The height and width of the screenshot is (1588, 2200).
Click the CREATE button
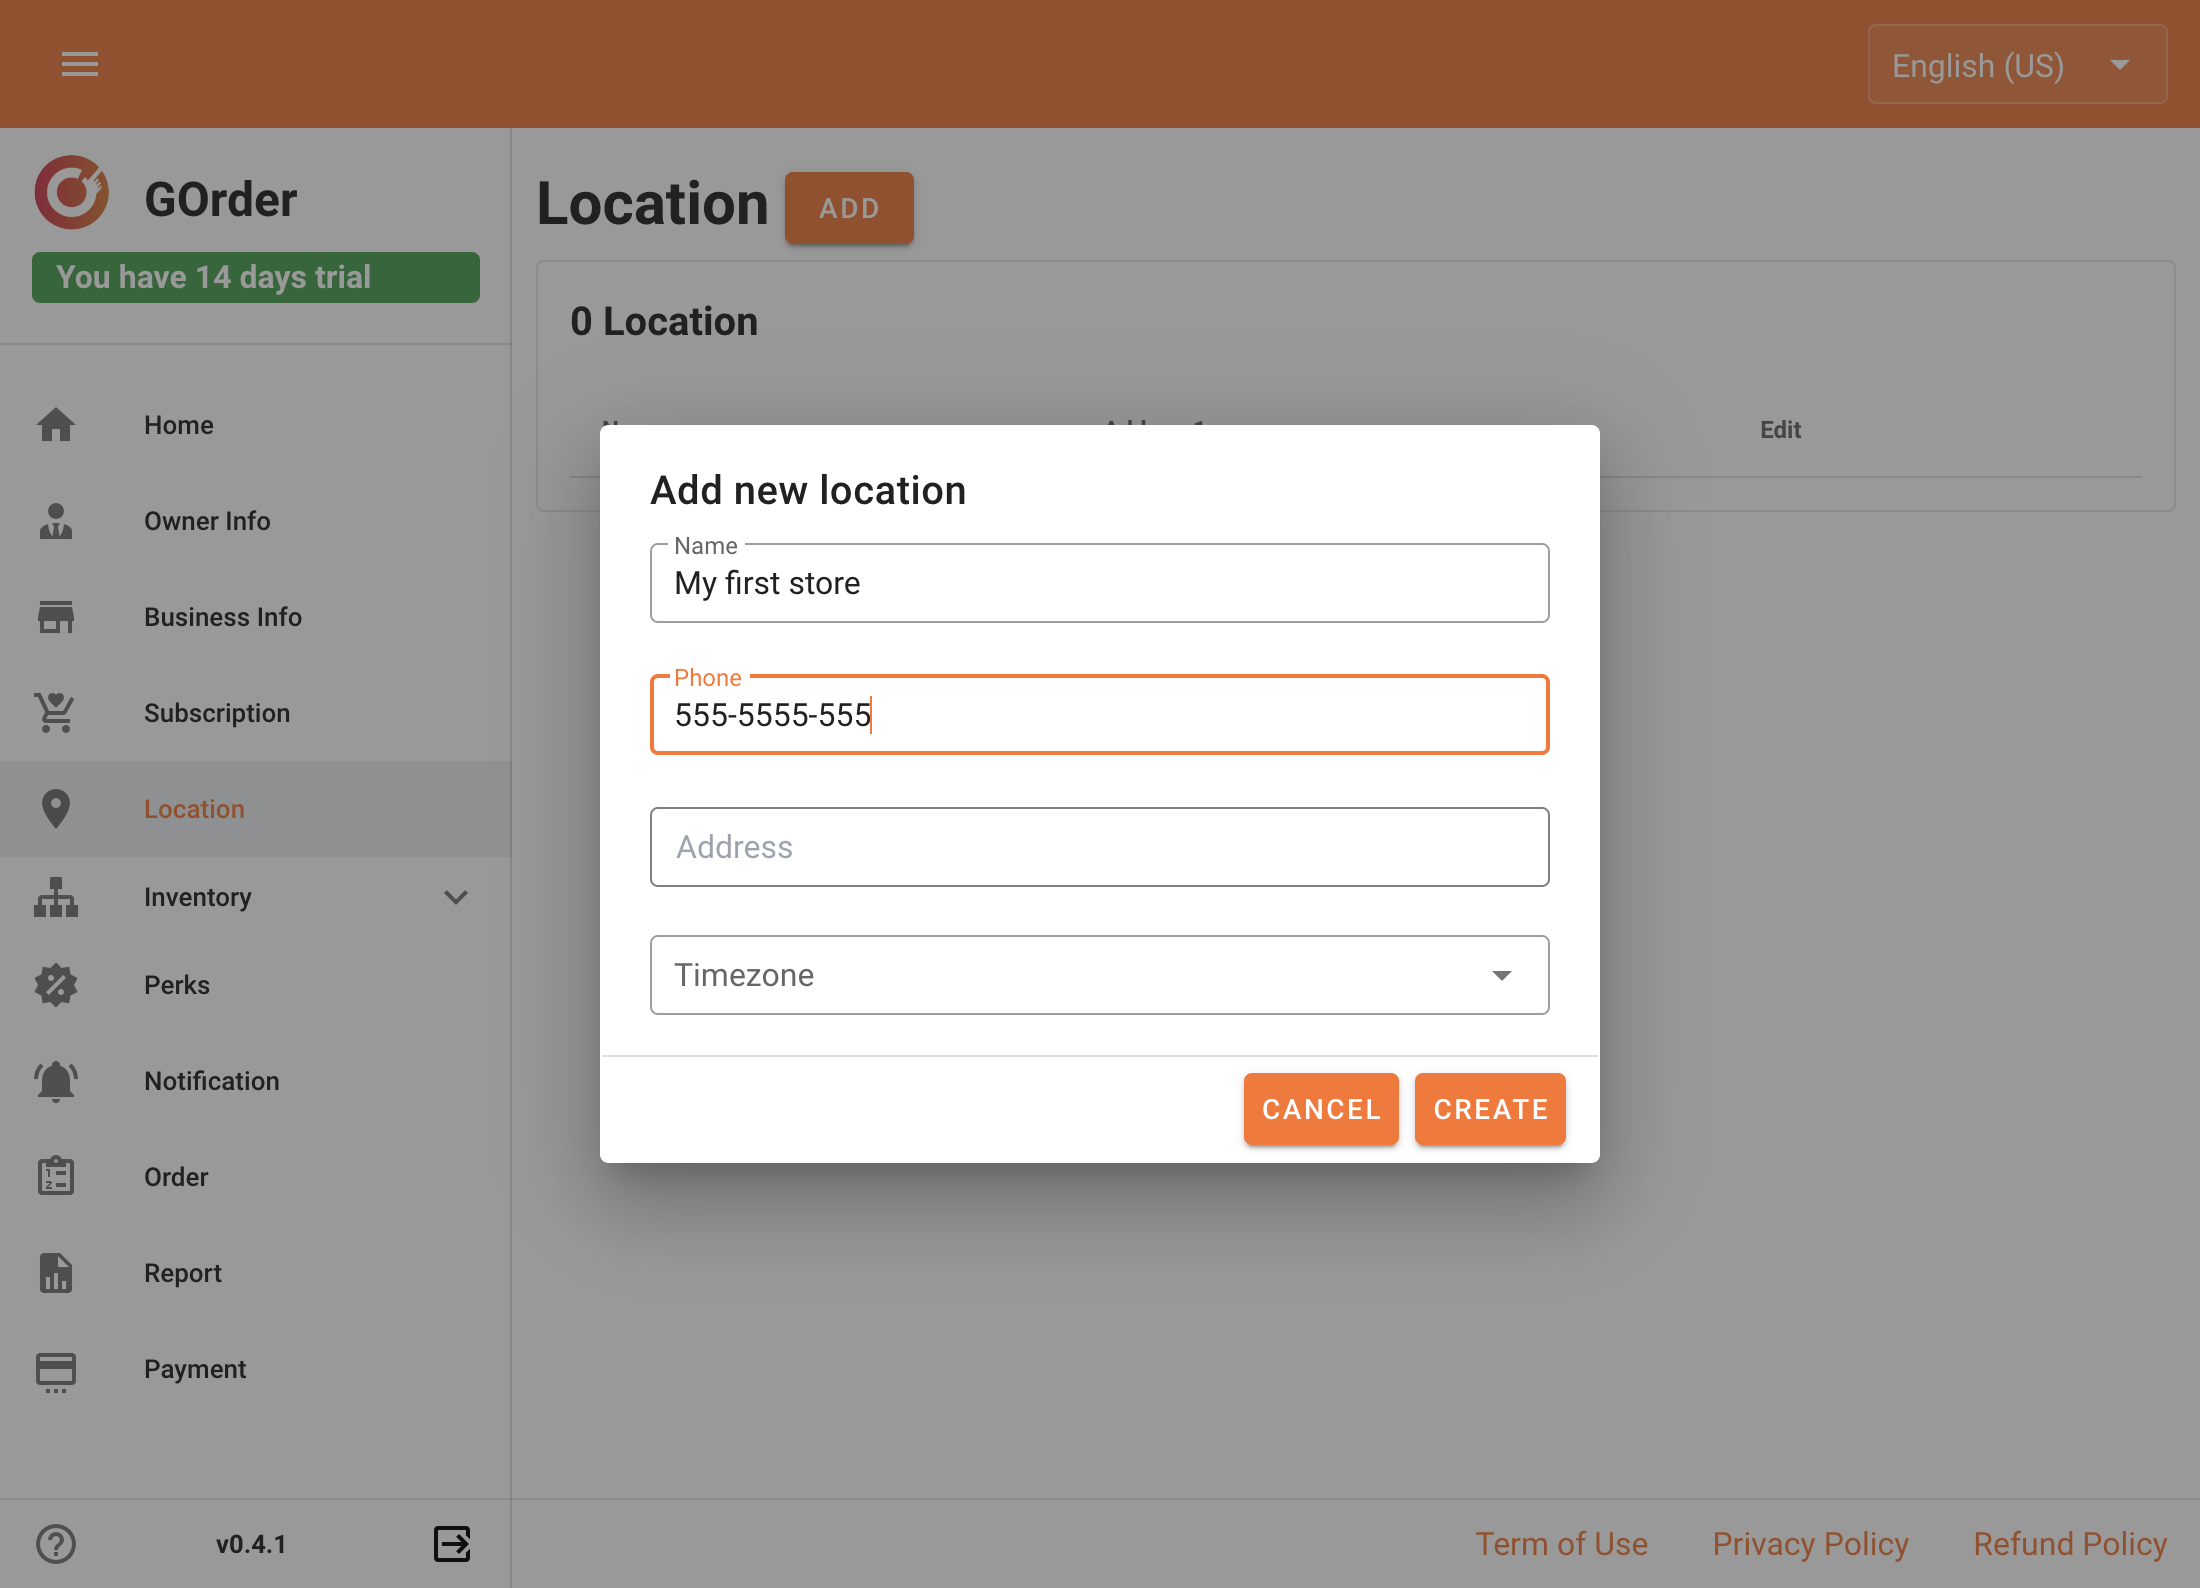click(x=1490, y=1109)
